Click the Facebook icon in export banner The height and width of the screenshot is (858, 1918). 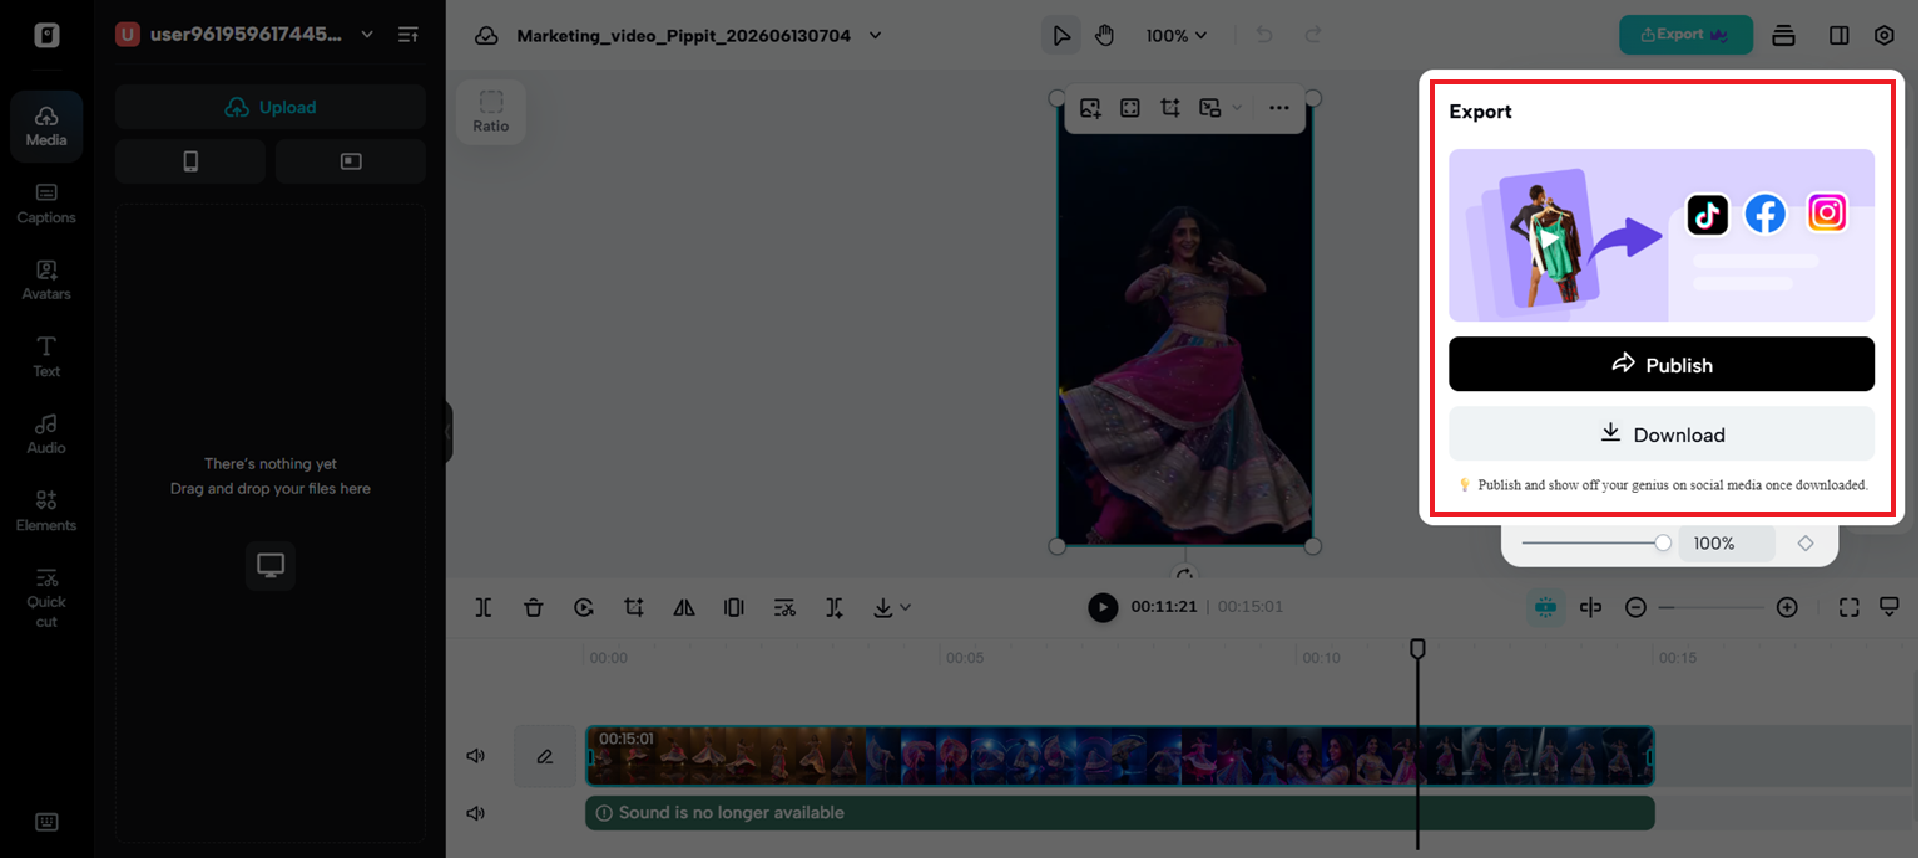click(1765, 213)
